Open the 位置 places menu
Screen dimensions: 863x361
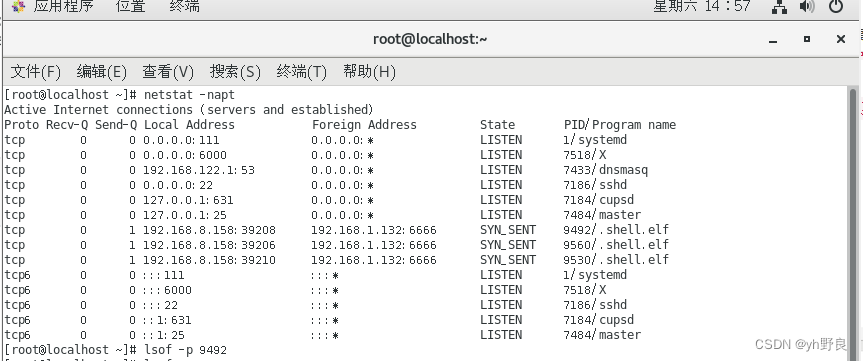pos(130,7)
